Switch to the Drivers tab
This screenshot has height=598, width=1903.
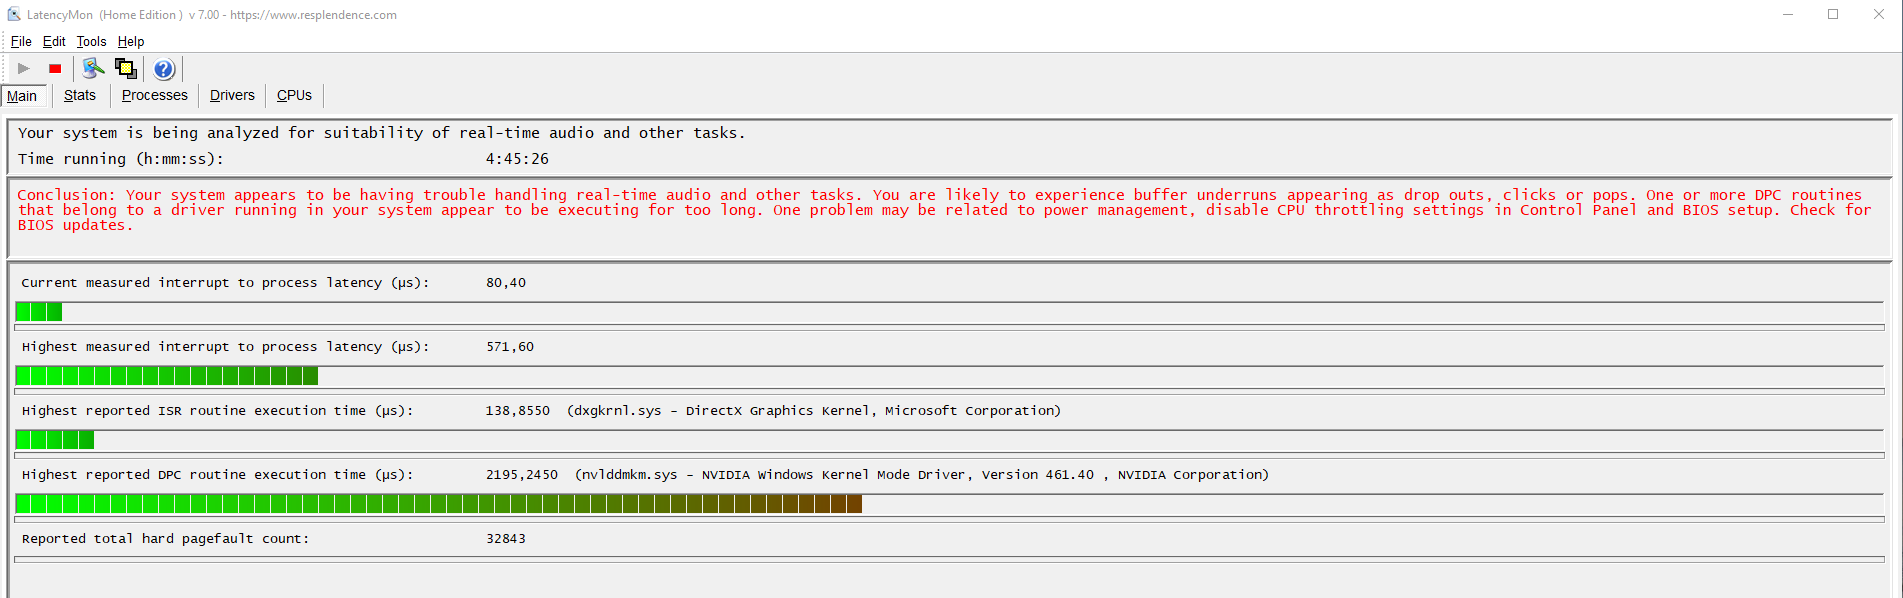pos(232,95)
